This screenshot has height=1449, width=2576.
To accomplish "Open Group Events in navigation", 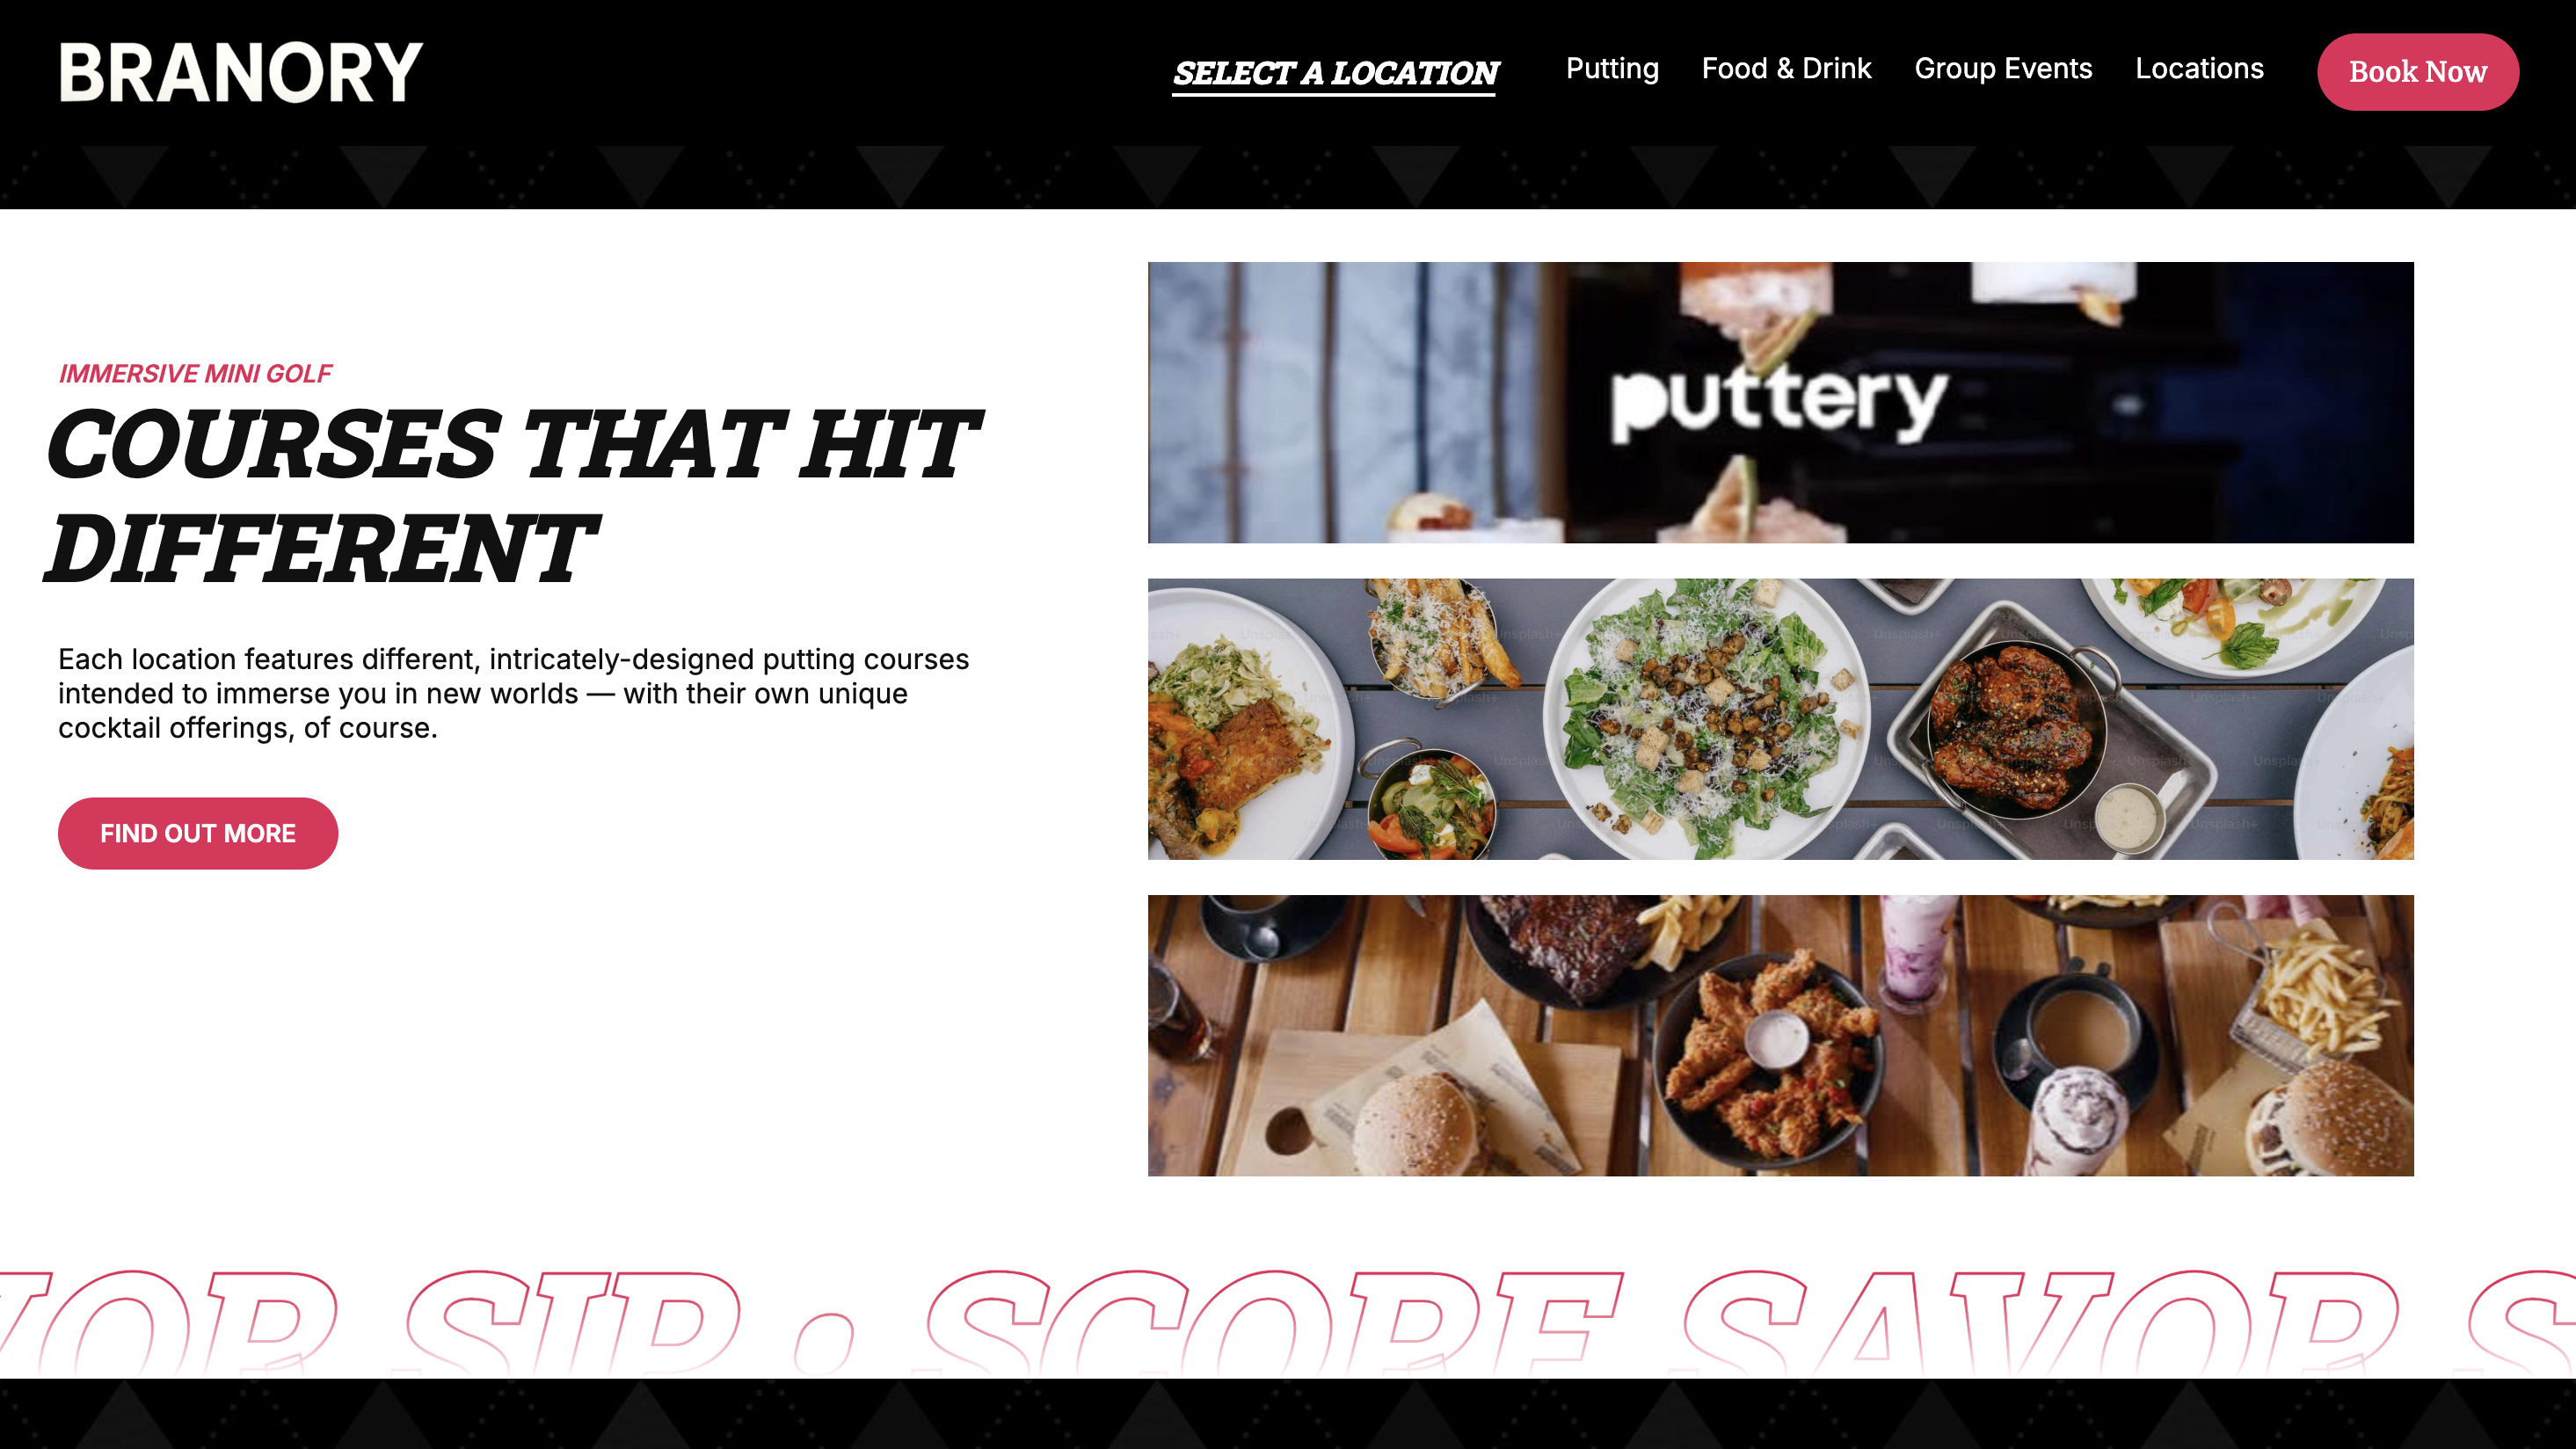I will (x=2003, y=69).
